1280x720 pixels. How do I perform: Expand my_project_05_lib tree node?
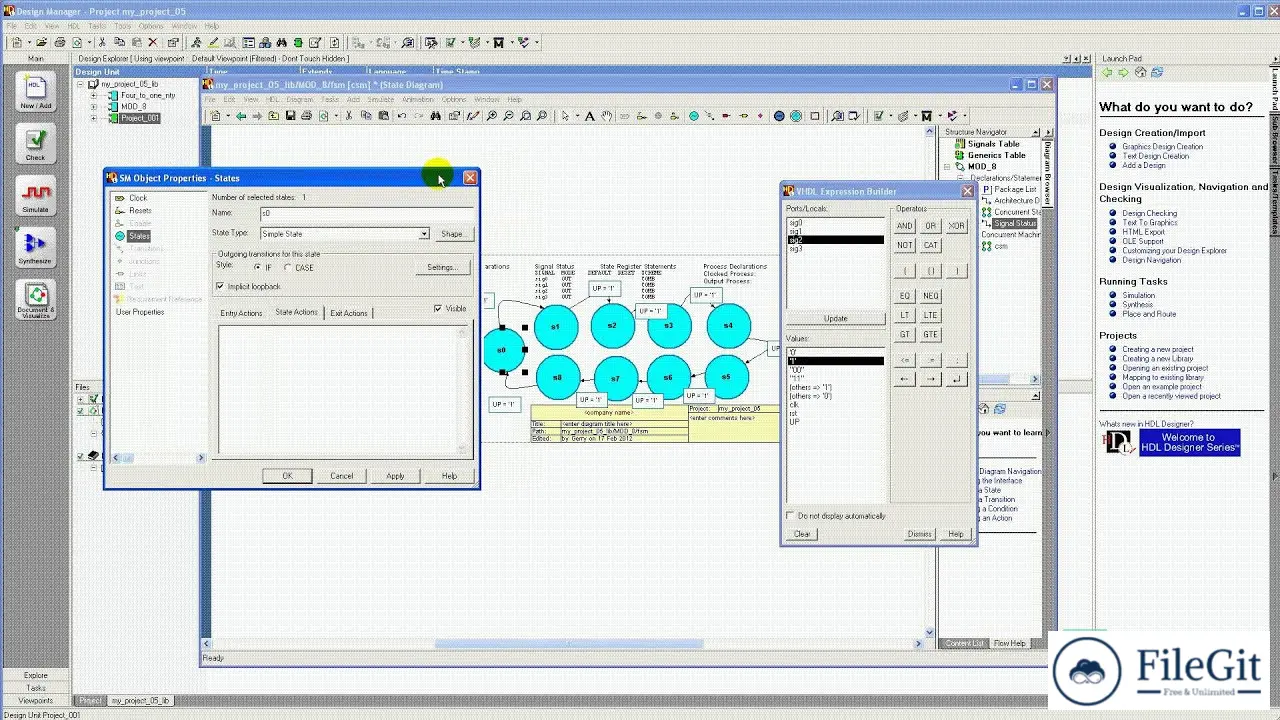tap(81, 85)
